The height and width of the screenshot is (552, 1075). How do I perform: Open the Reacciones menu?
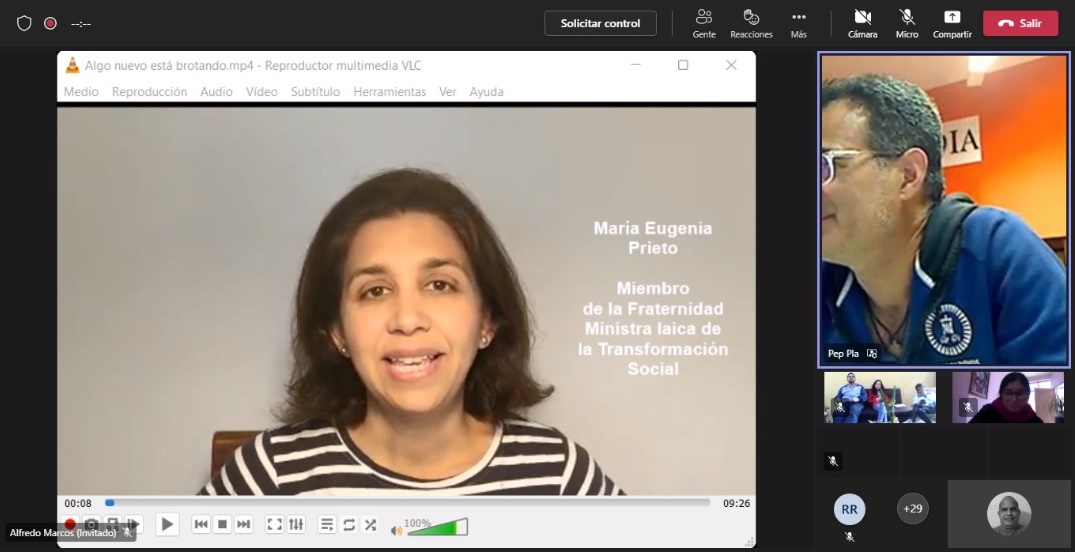coord(751,23)
